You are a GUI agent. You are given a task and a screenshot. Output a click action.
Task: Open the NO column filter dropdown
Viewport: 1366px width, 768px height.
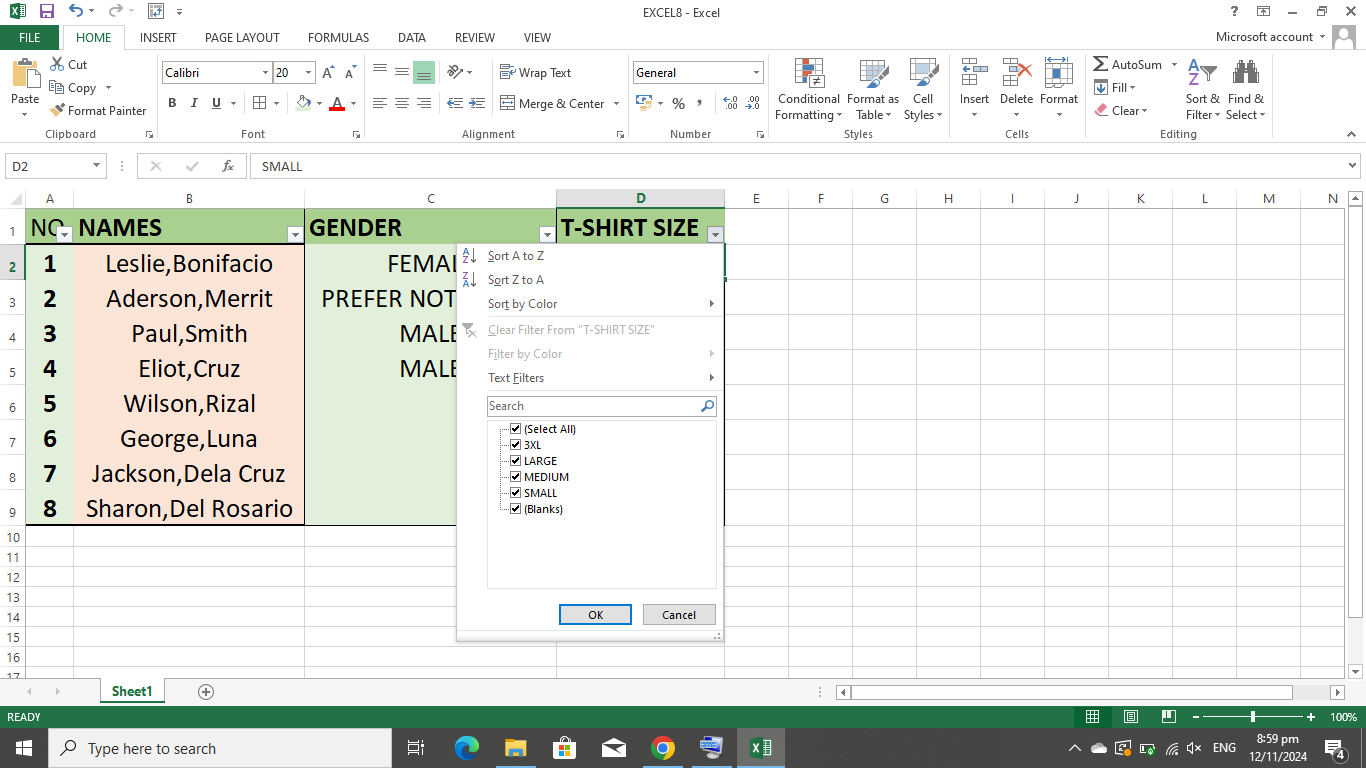coord(64,235)
